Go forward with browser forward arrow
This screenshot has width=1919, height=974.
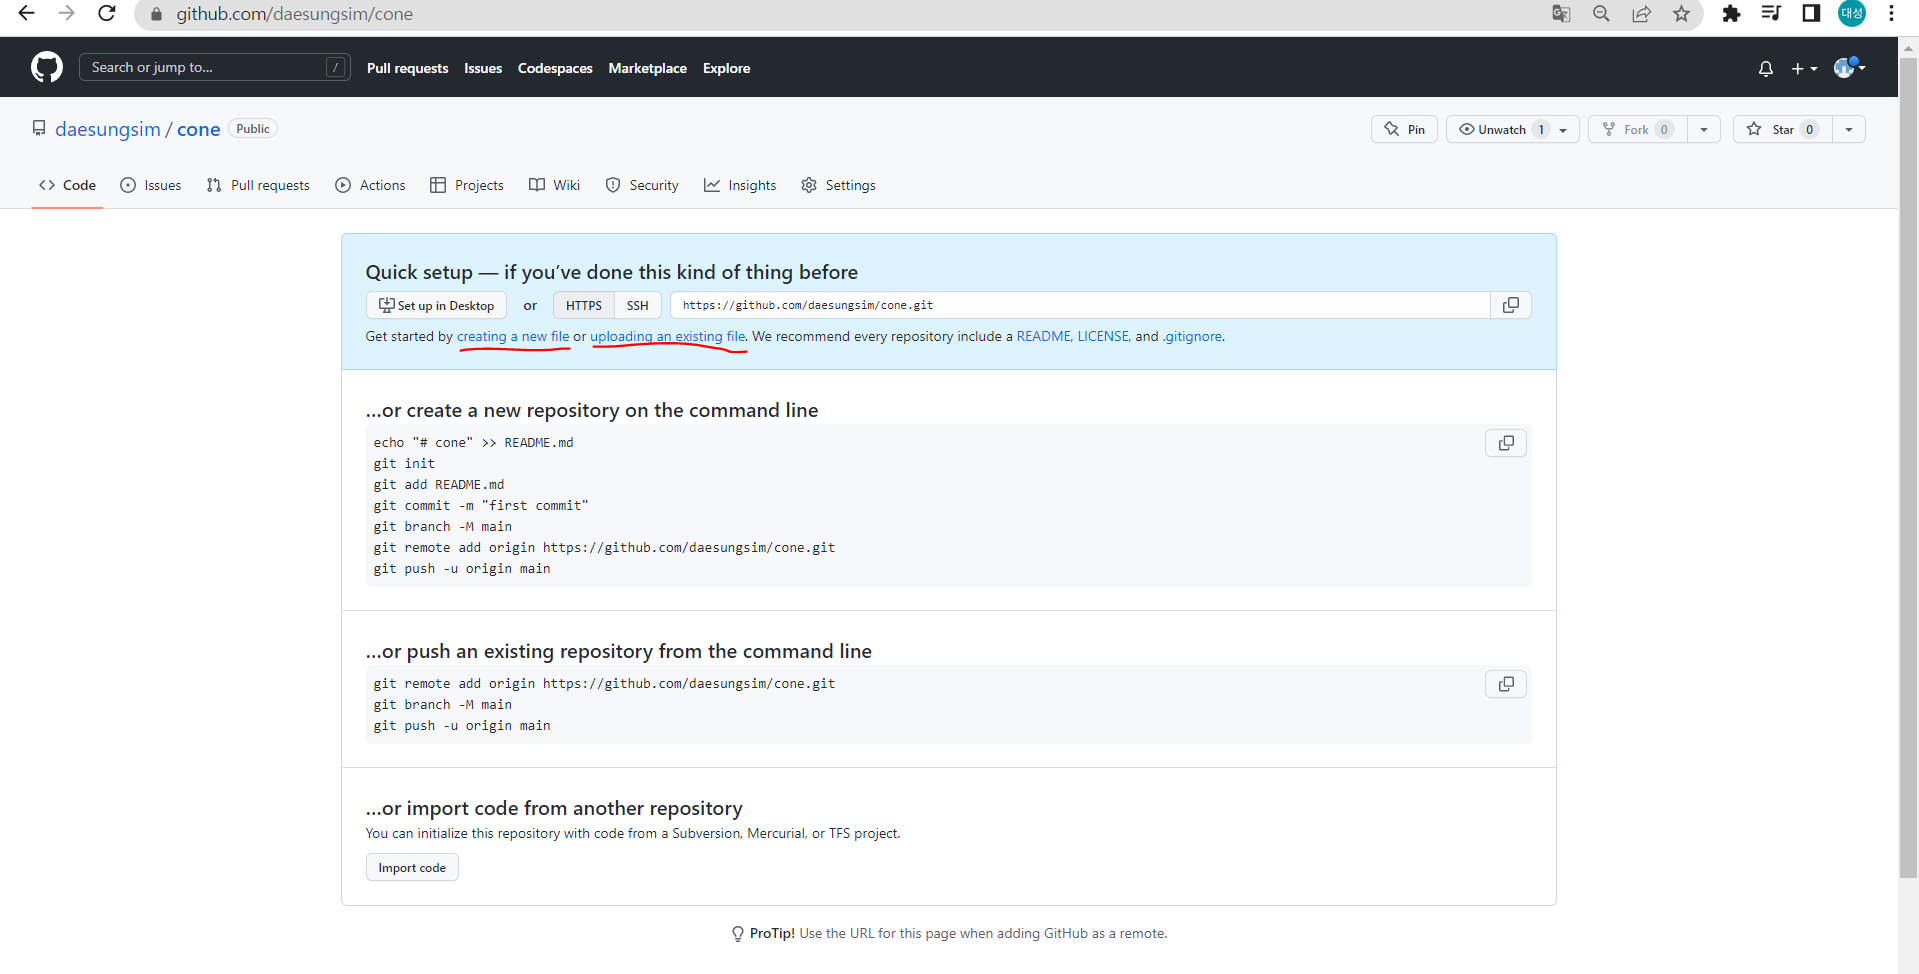click(x=67, y=14)
